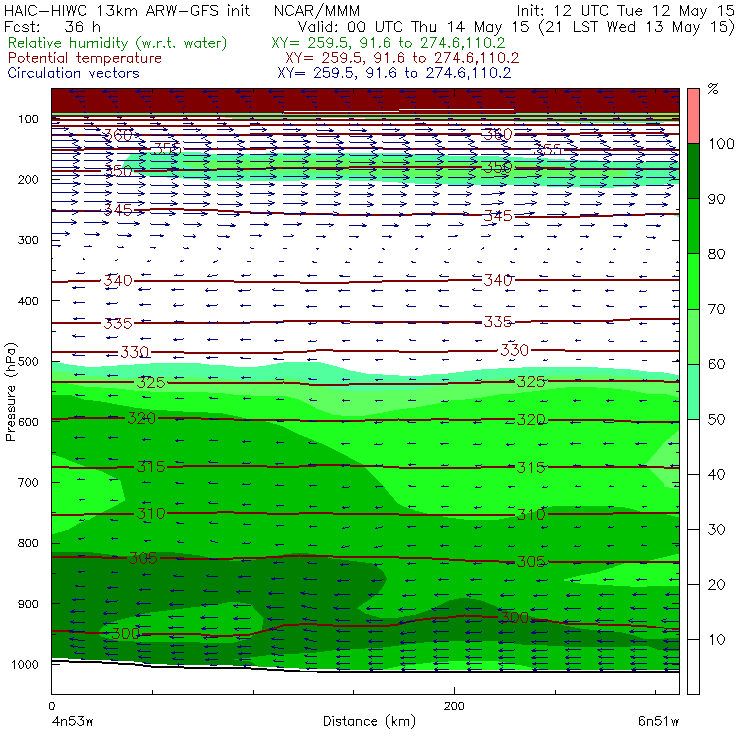Screen dimensions: 740x740
Task: Click the colorbar tick label '60'
Action: [x=716, y=364]
